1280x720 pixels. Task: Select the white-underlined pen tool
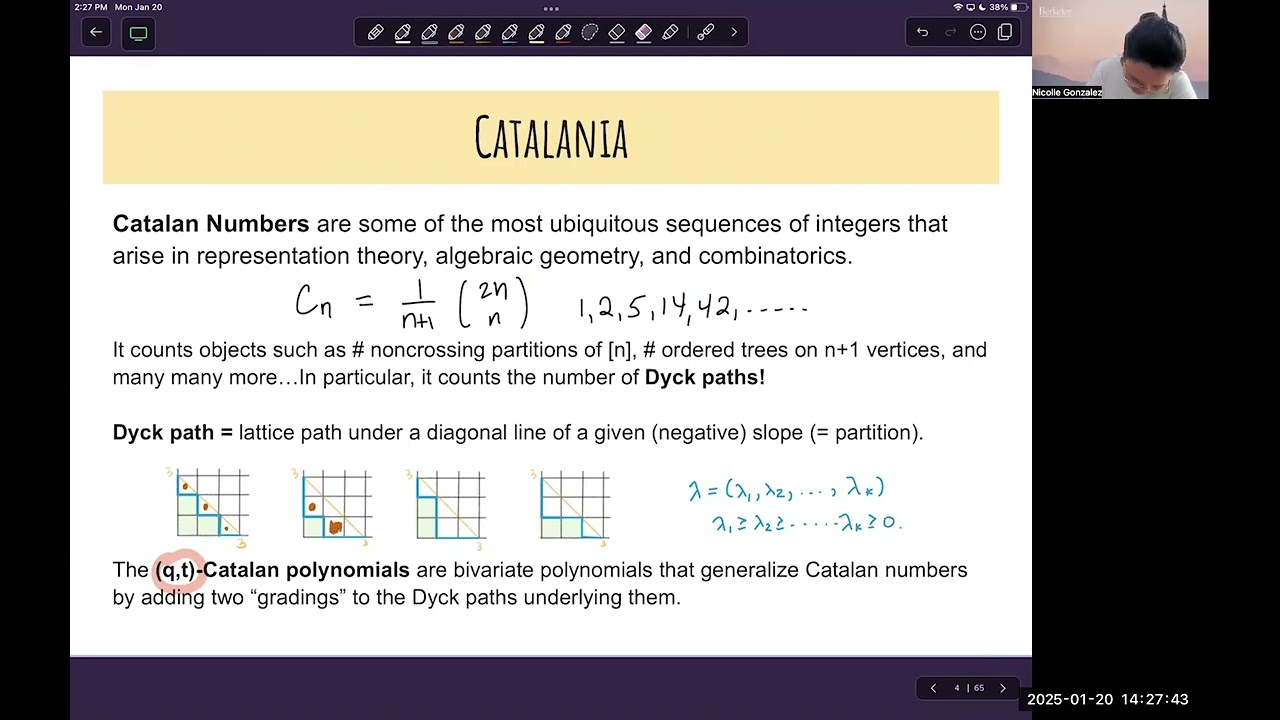click(402, 33)
